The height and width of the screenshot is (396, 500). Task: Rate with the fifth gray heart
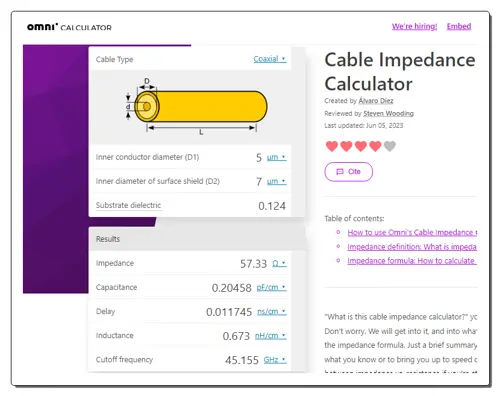[390, 146]
